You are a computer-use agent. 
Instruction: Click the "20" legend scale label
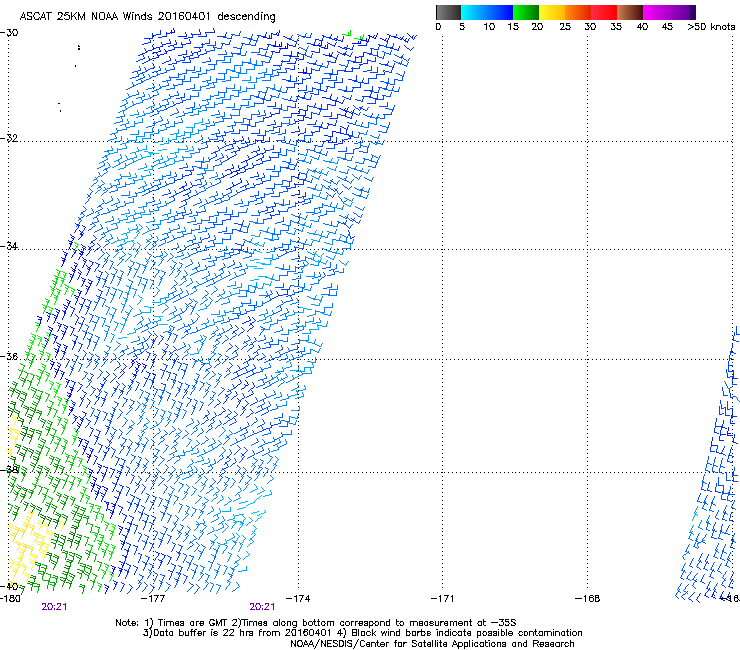tap(537, 27)
